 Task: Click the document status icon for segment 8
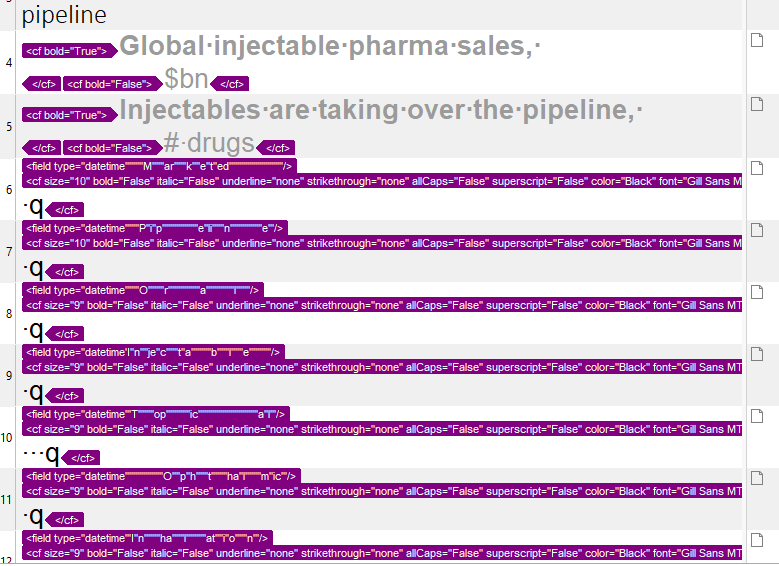tap(757, 292)
